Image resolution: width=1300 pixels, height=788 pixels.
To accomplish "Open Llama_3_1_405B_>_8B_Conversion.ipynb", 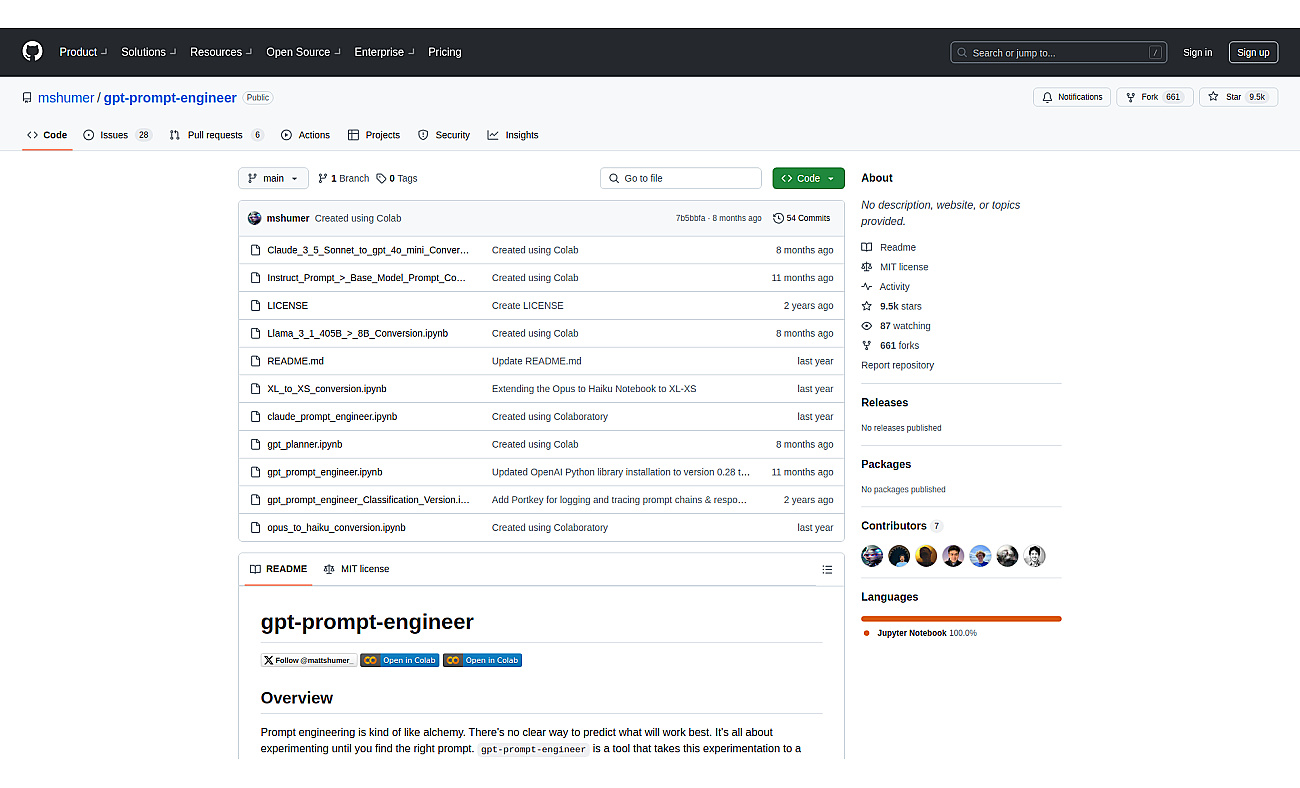I will point(357,333).
